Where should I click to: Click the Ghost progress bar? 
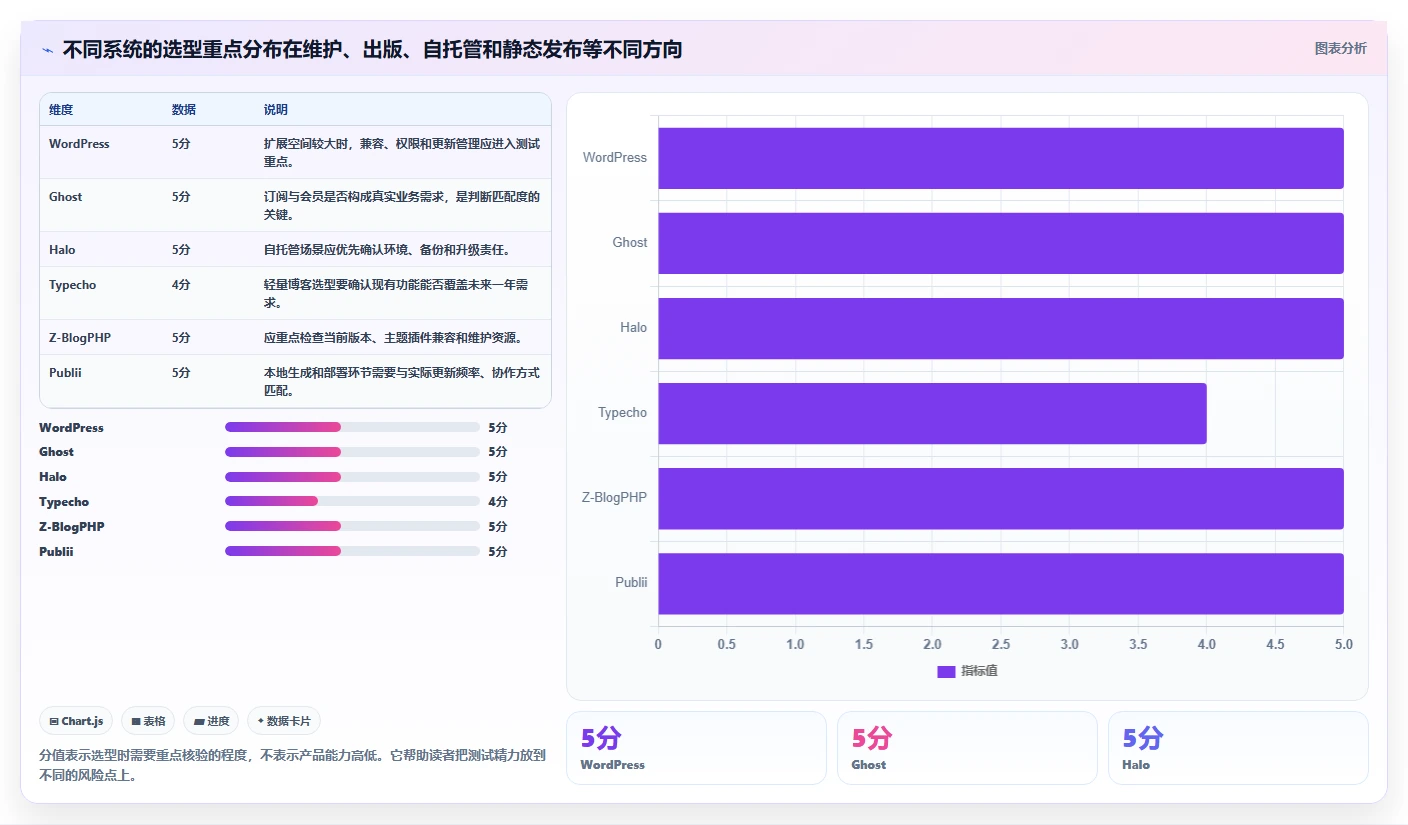352,452
